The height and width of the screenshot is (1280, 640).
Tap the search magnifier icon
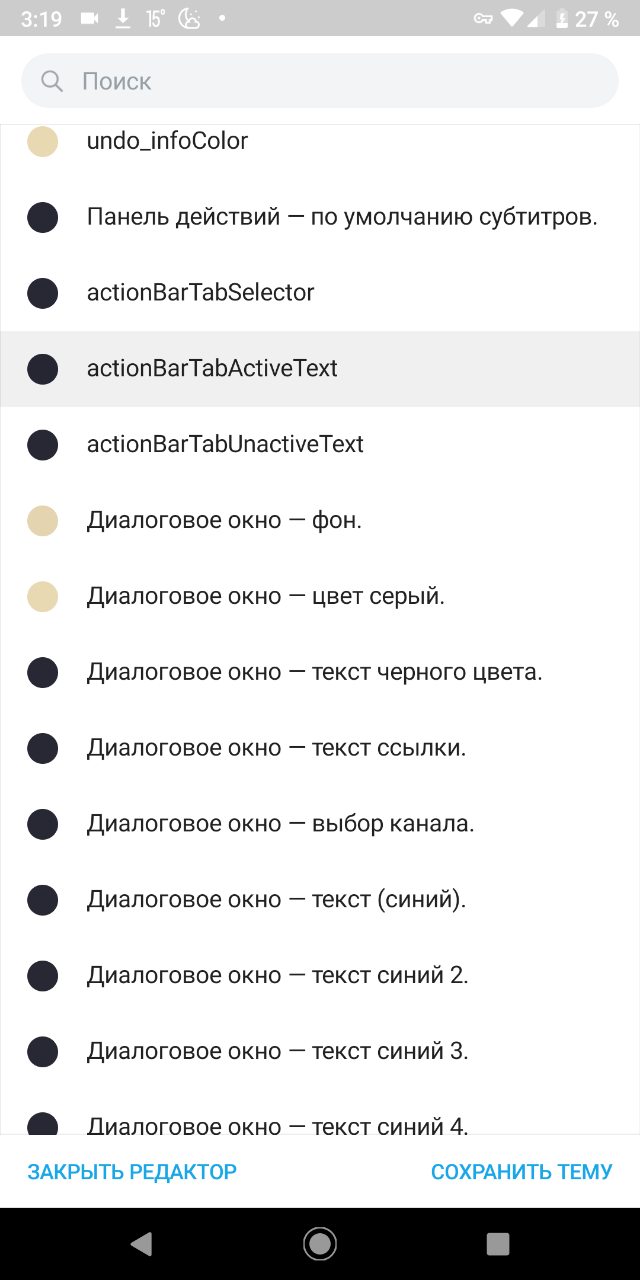pos(52,81)
